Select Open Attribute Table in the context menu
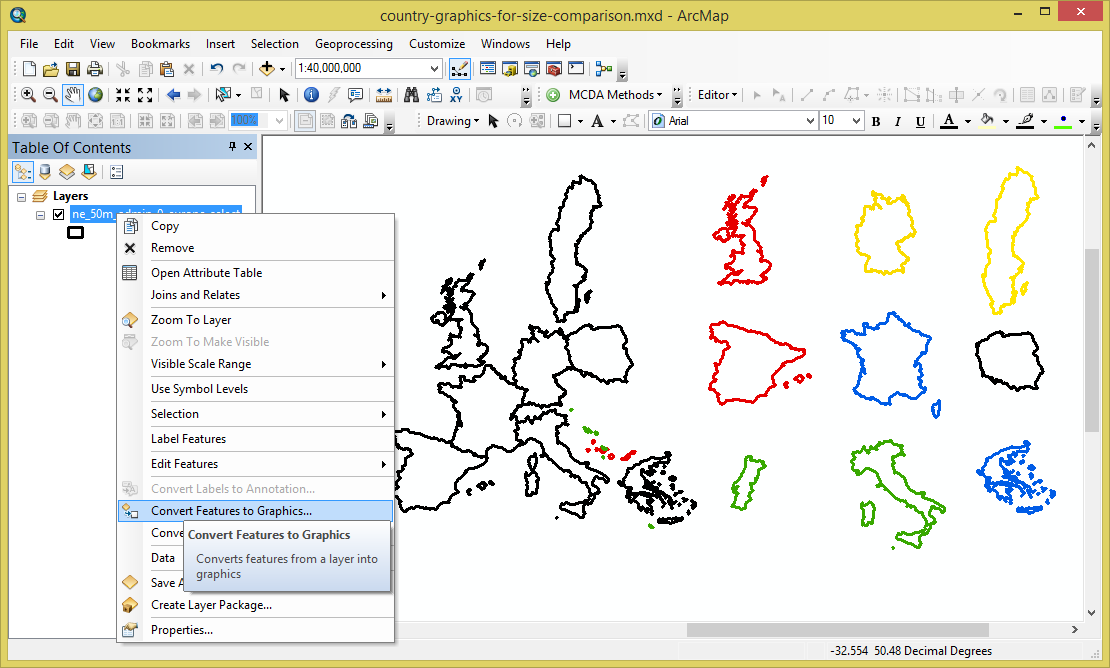Viewport: 1110px width, 668px height. (x=207, y=272)
